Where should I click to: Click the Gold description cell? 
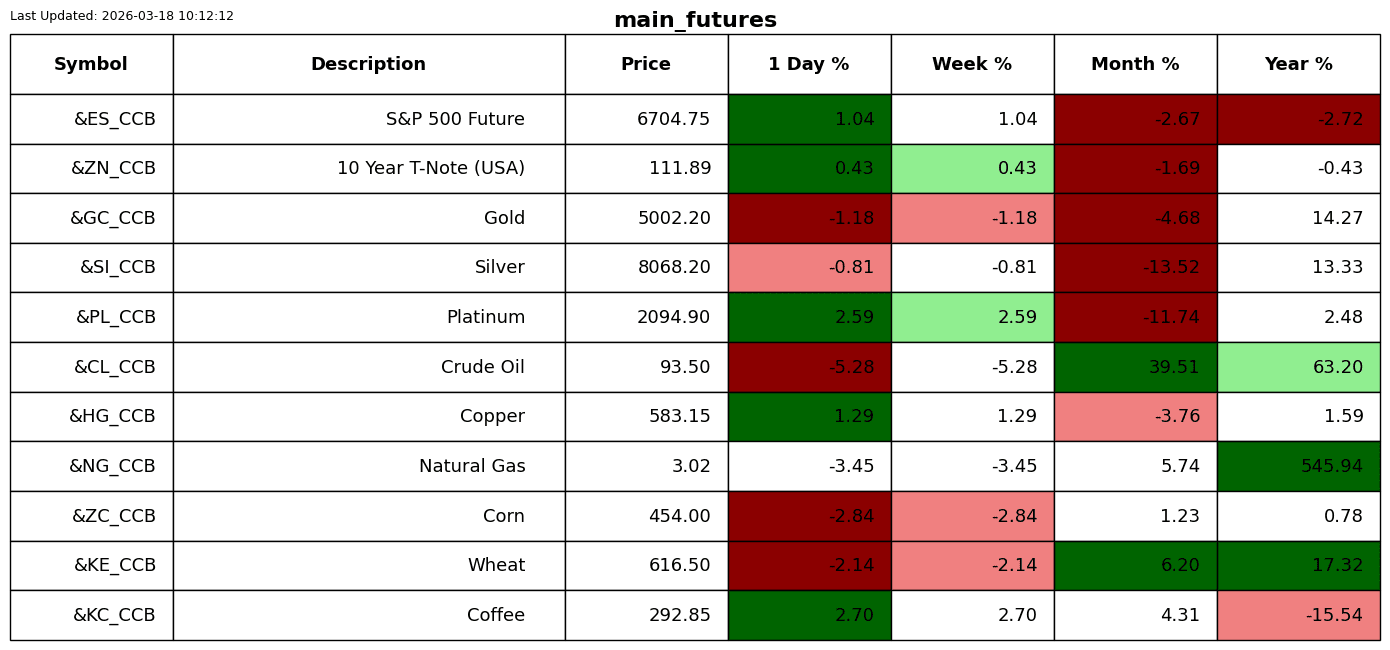pos(369,218)
